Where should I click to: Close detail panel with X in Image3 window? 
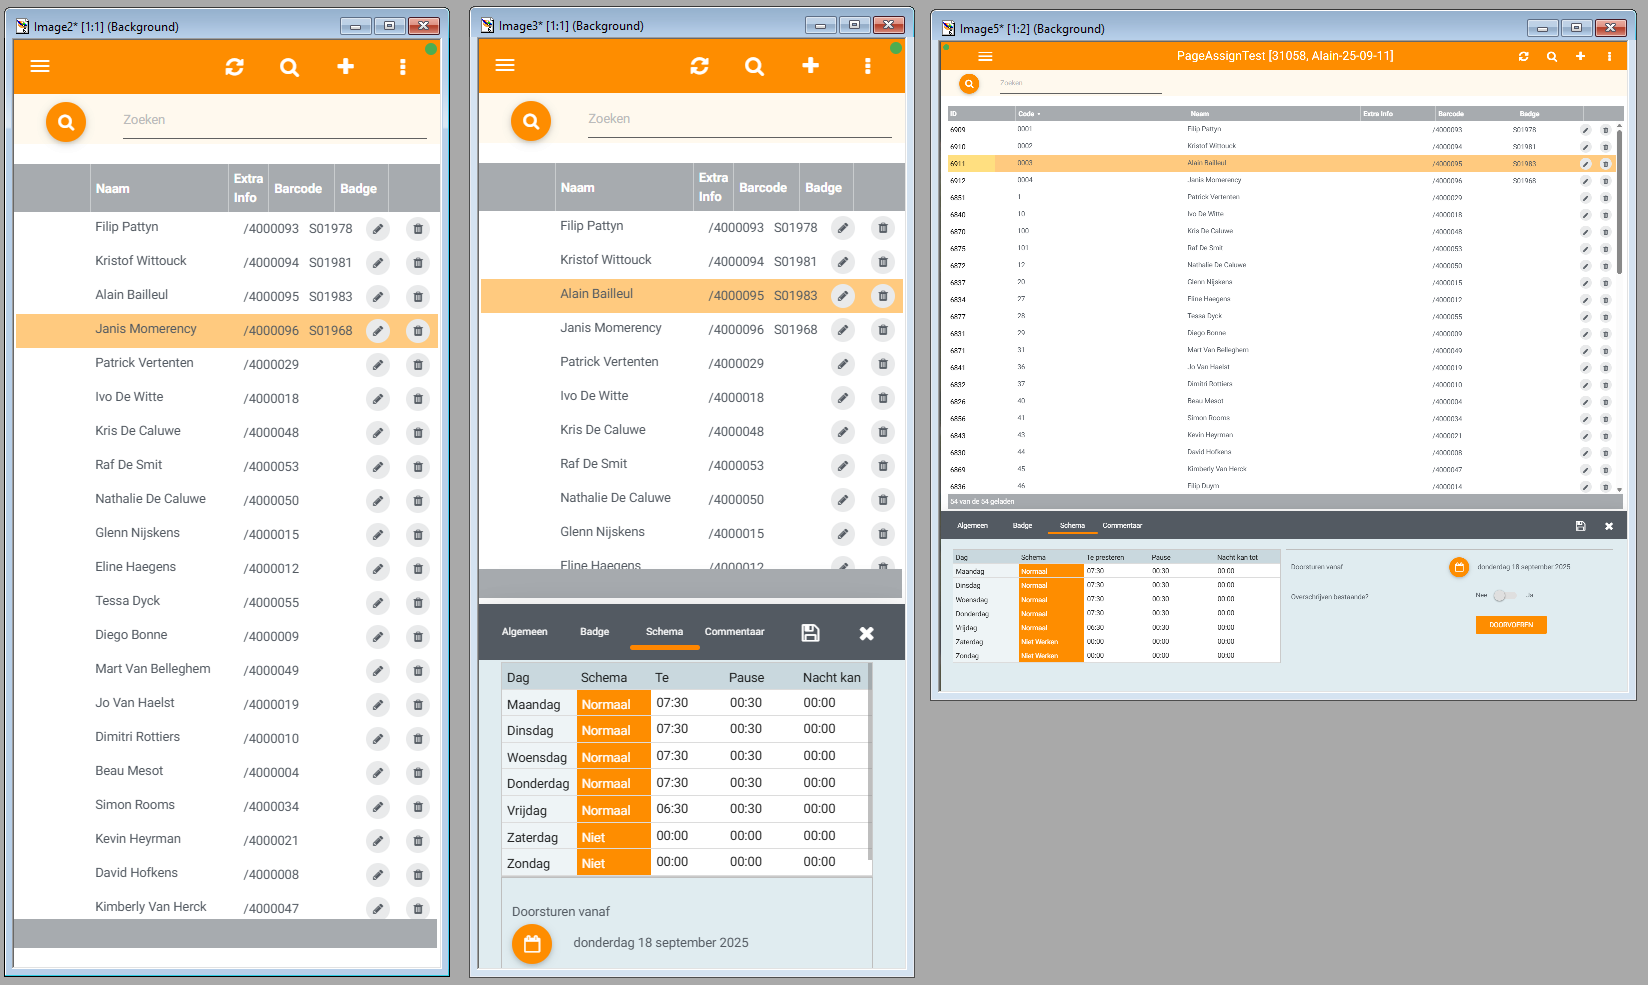pos(867,633)
